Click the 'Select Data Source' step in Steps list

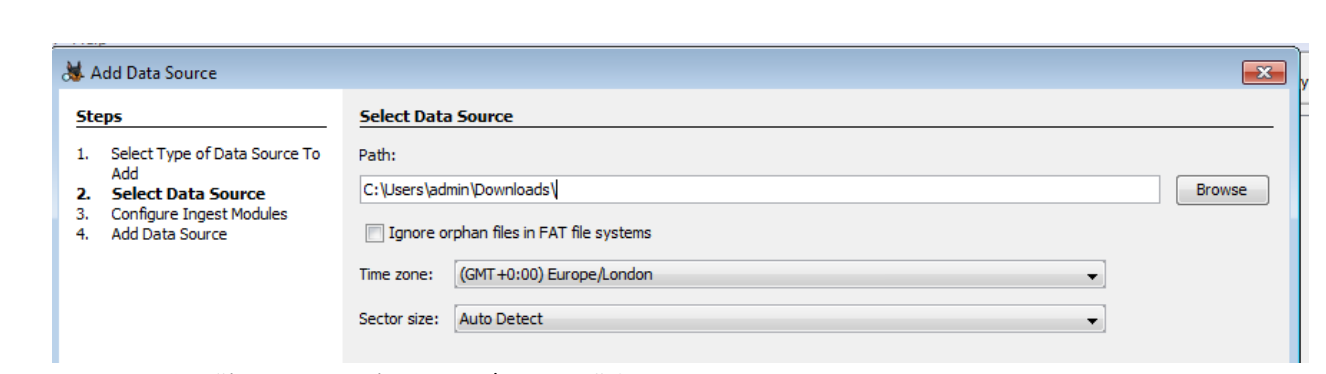(188, 194)
